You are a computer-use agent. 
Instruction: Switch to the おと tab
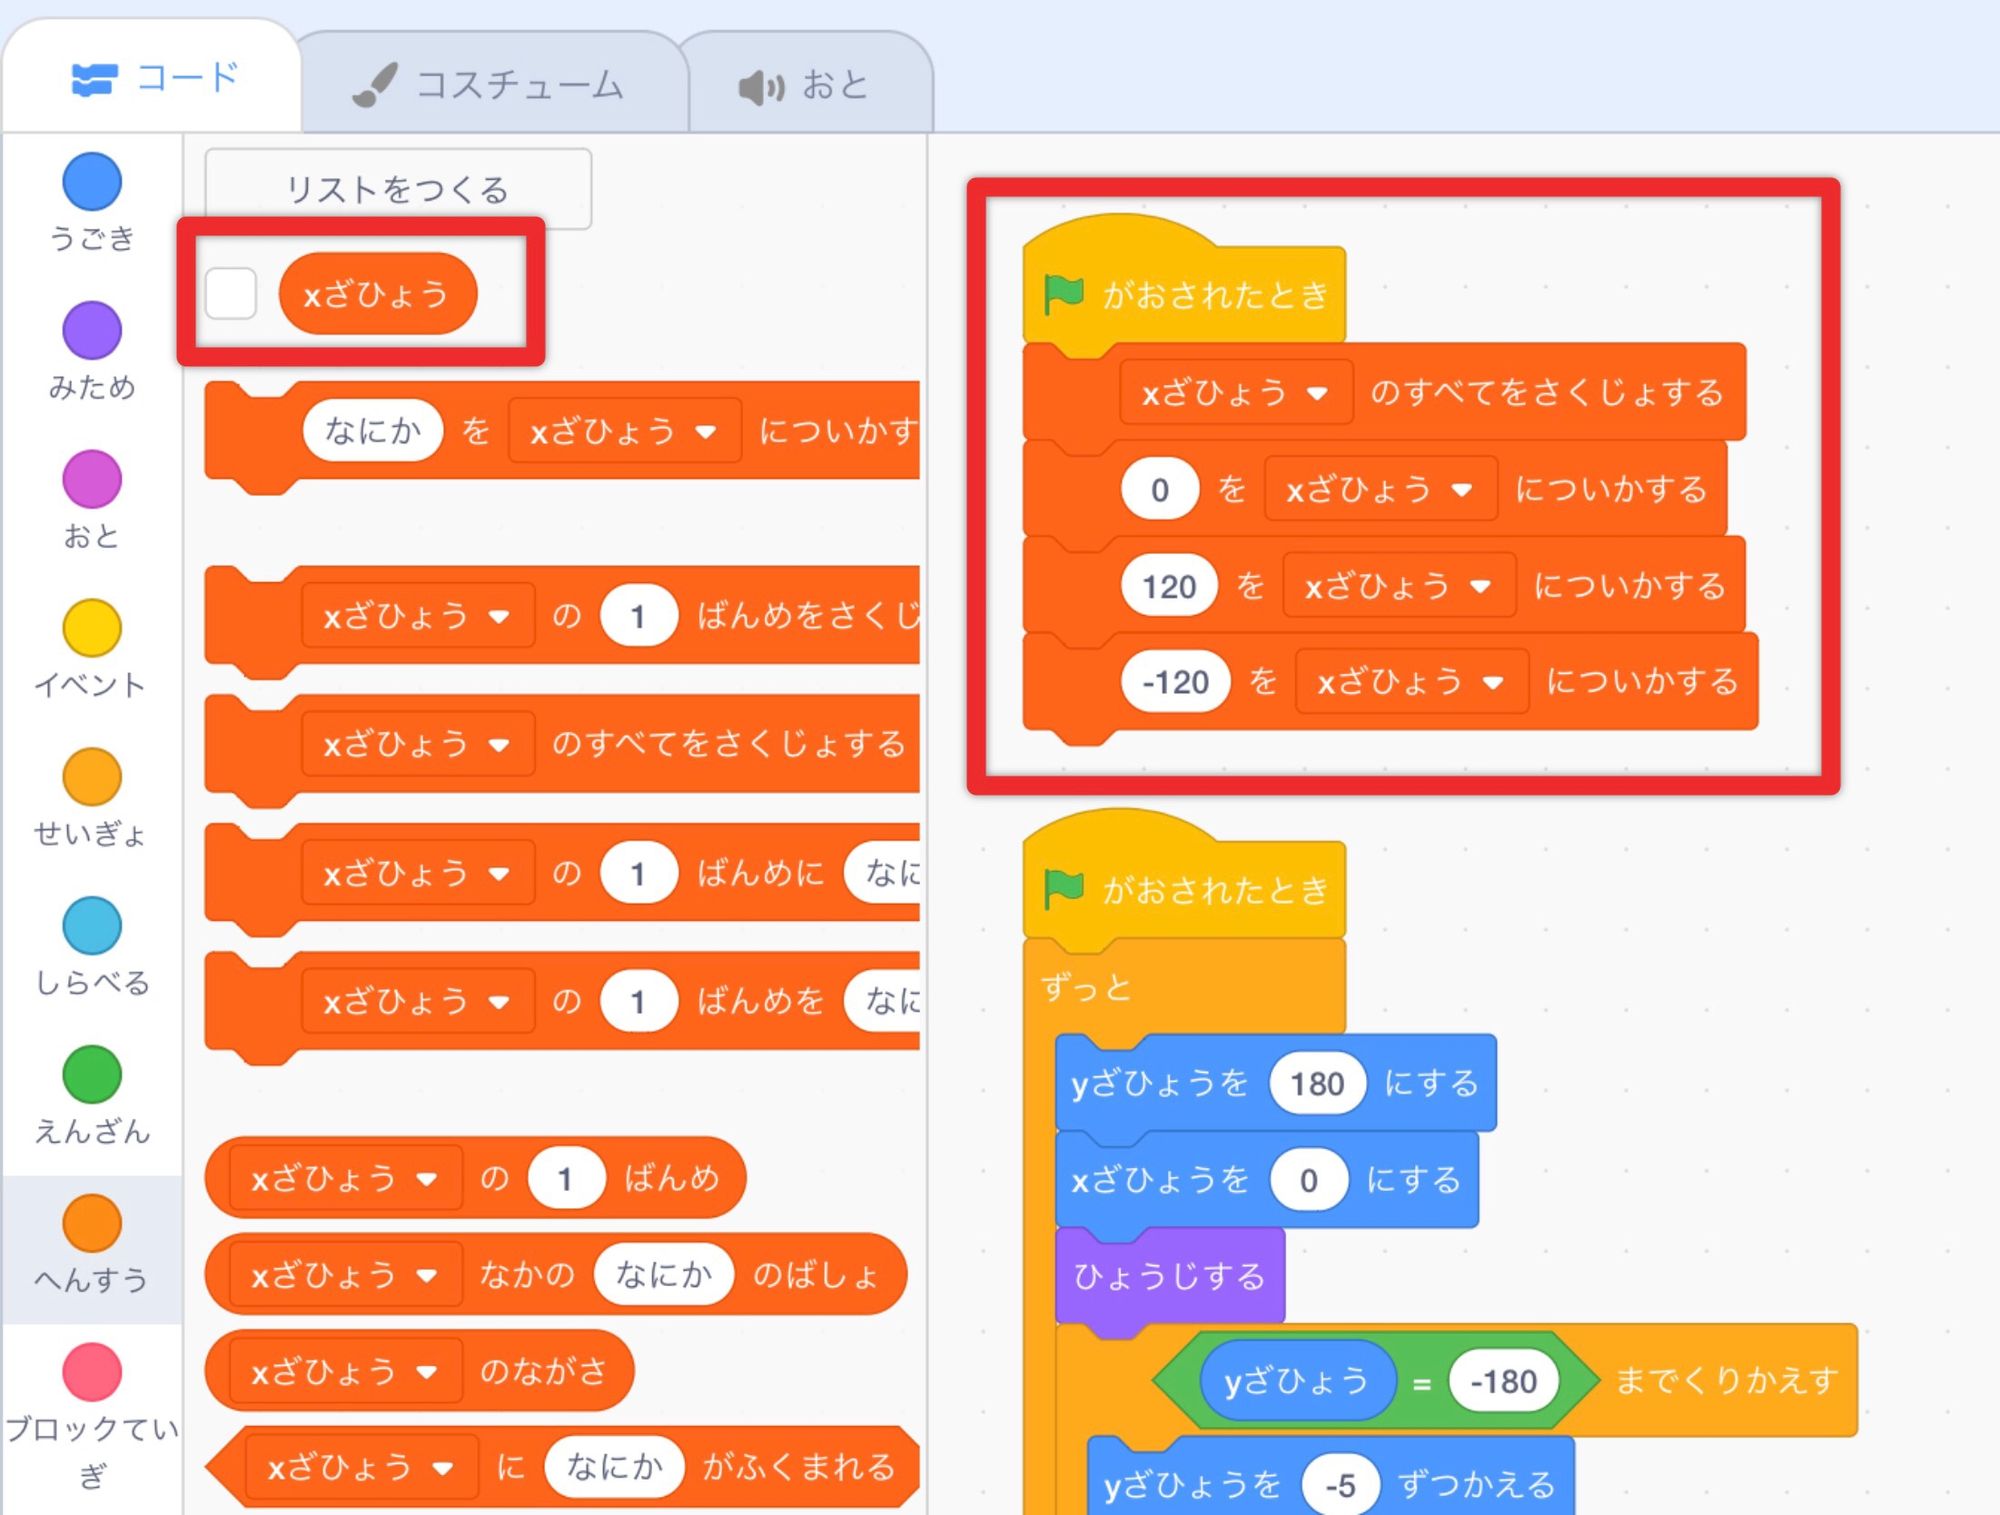[x=808, y=85]
